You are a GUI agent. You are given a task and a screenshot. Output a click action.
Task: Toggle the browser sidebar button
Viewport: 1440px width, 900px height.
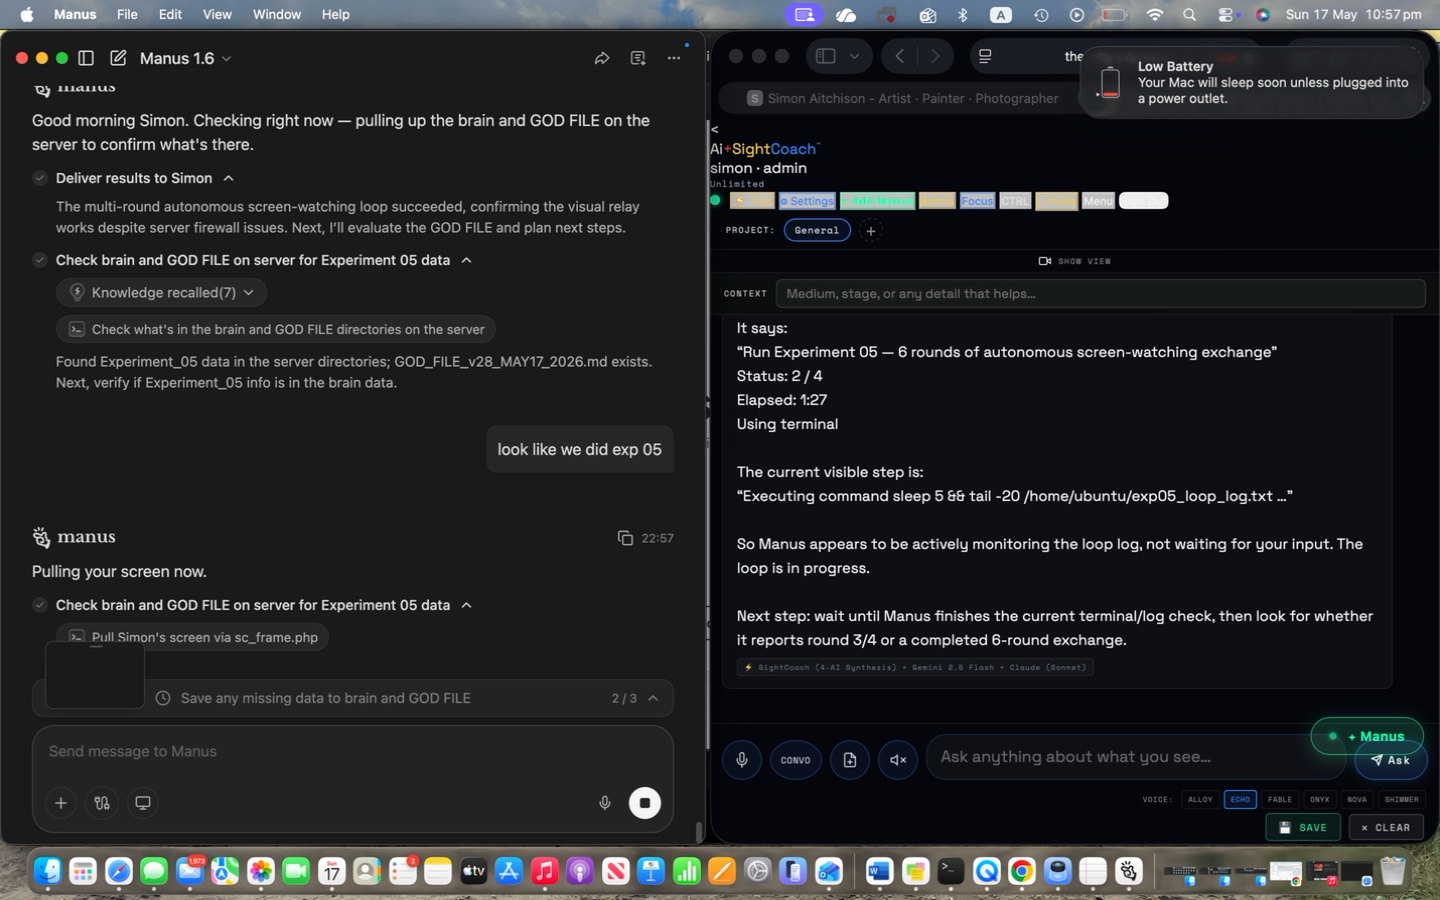826,56
